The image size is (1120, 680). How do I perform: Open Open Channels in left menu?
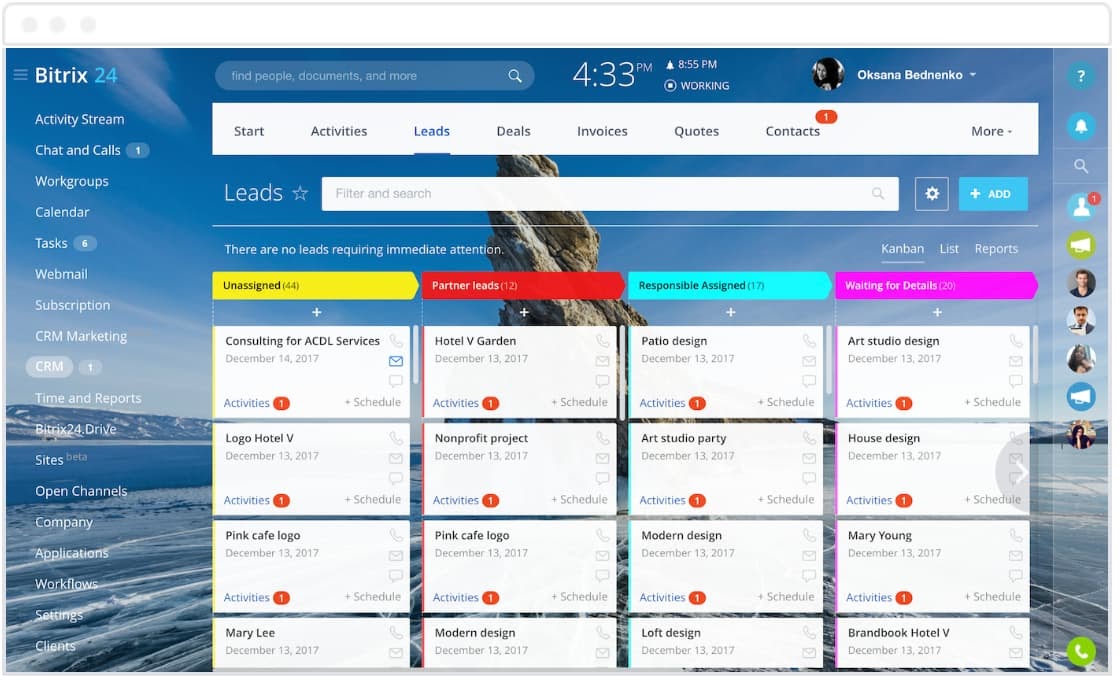click(81, 493)
